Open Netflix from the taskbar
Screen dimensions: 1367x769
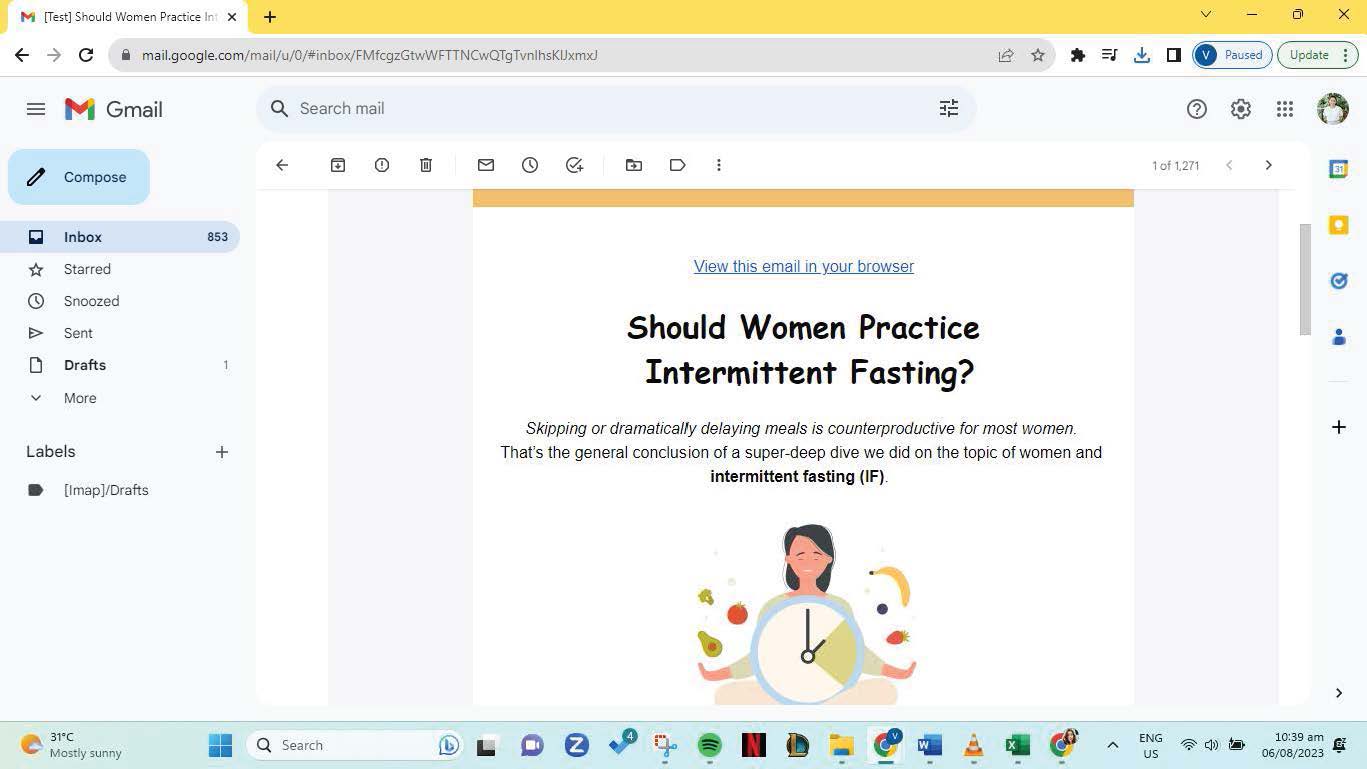pyautogui.click(x=753, y=745)
